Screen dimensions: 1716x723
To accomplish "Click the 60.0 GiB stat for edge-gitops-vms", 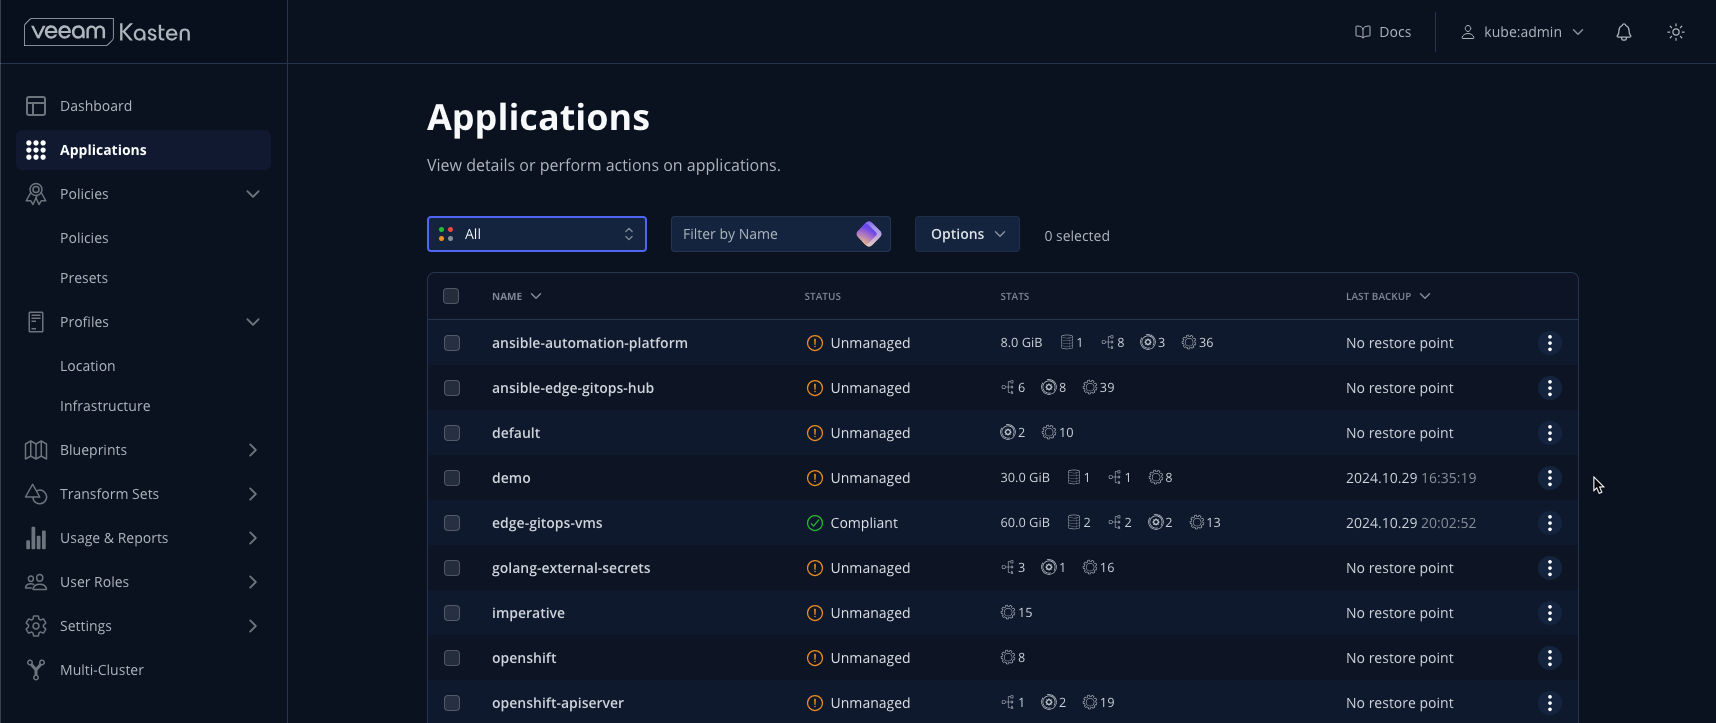I will [x=1025, y=523].
